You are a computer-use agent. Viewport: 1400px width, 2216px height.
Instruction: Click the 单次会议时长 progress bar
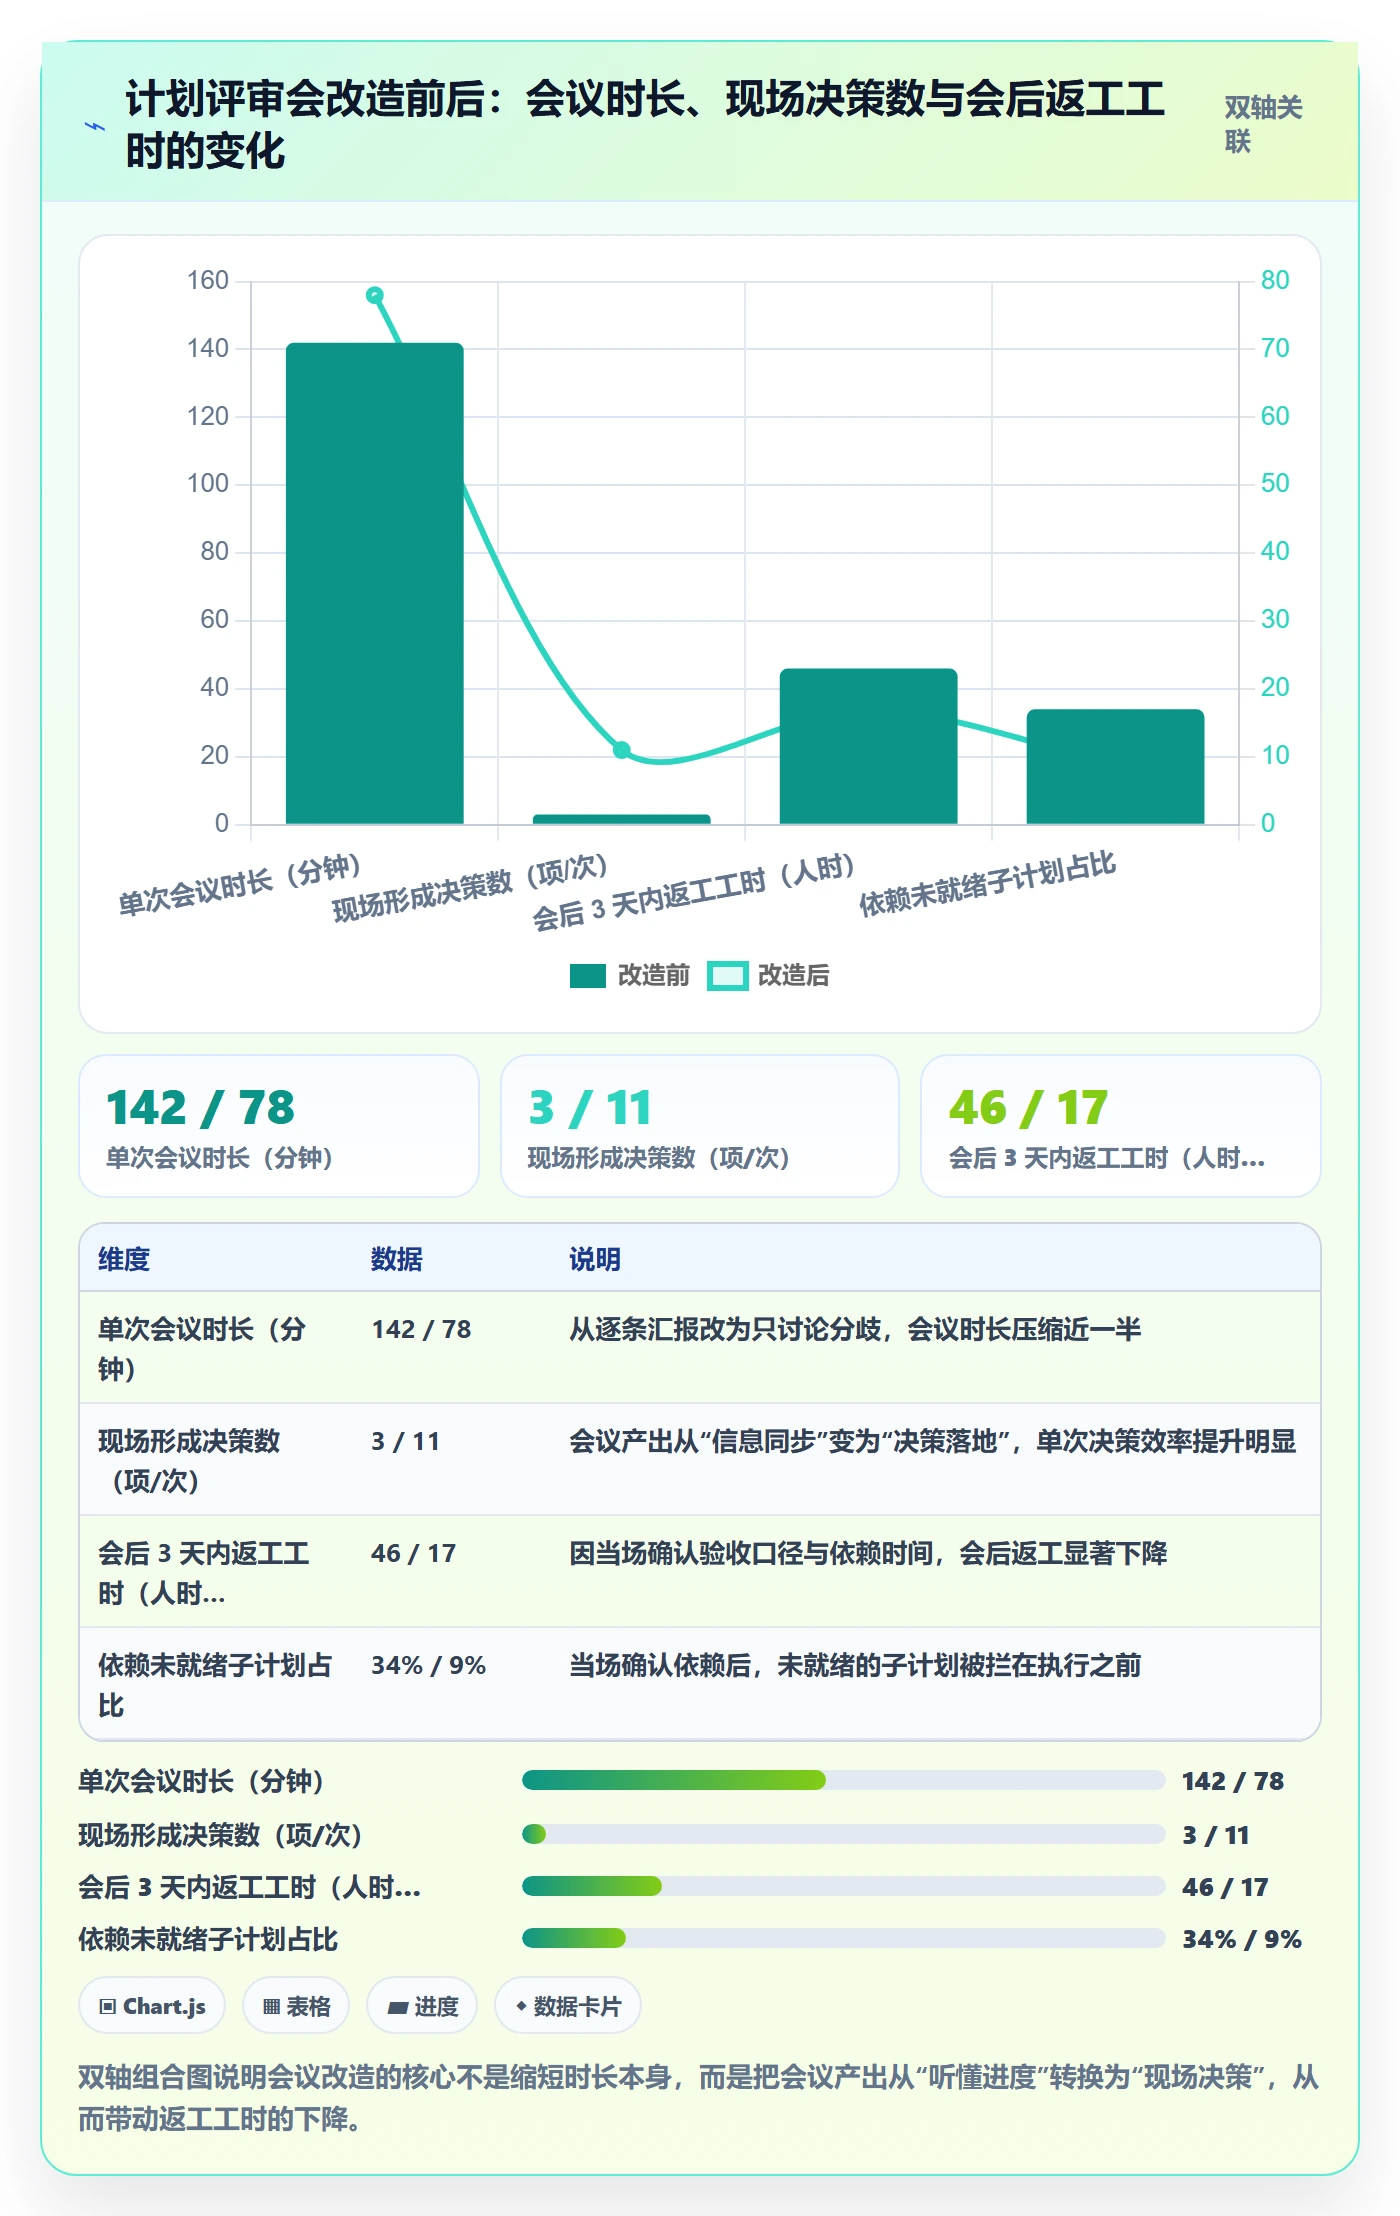click(x=844, y=1780)
